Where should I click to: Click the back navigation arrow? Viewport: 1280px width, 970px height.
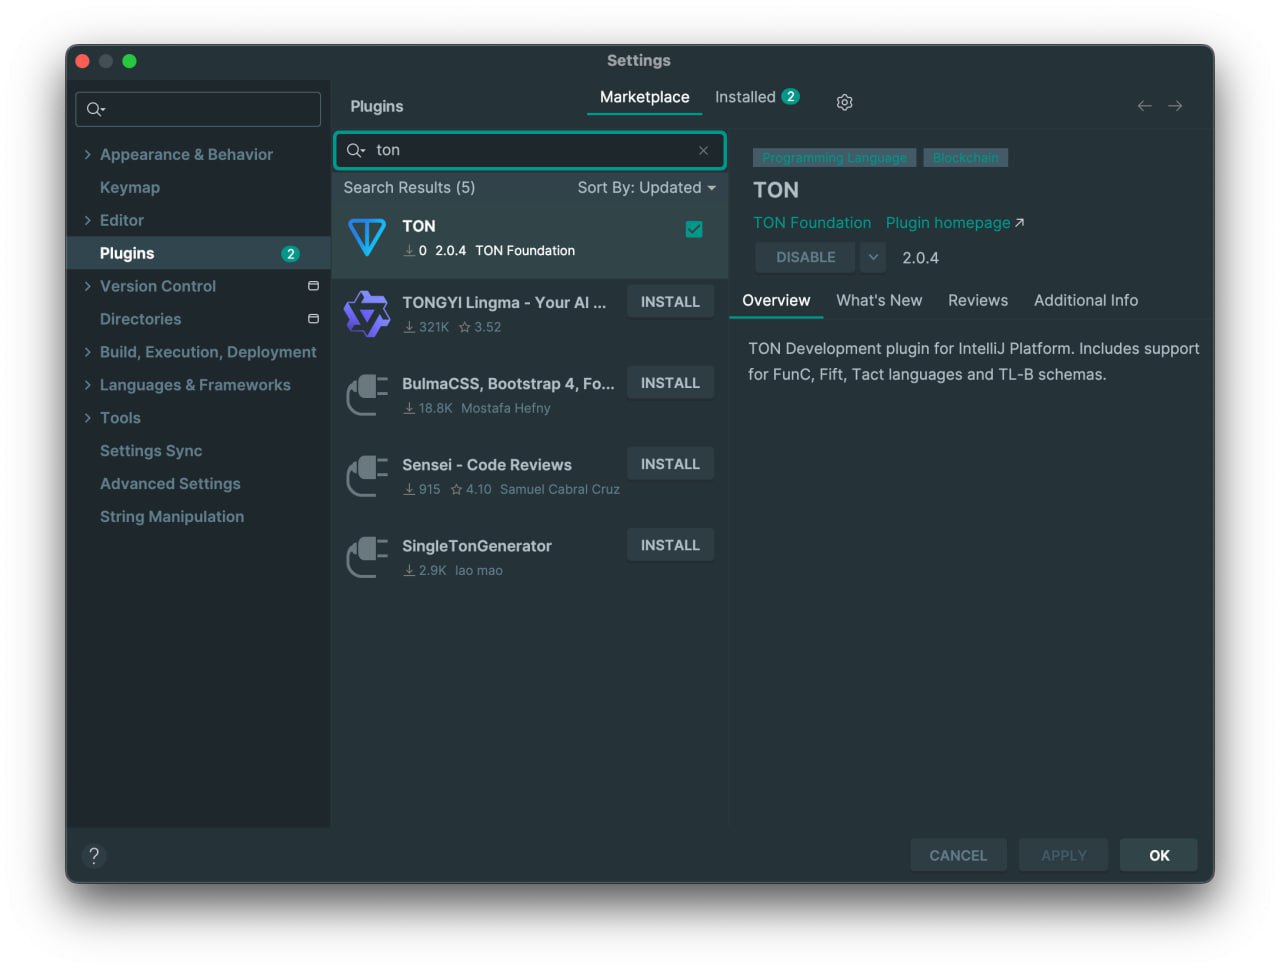[x=1144, y=106]
